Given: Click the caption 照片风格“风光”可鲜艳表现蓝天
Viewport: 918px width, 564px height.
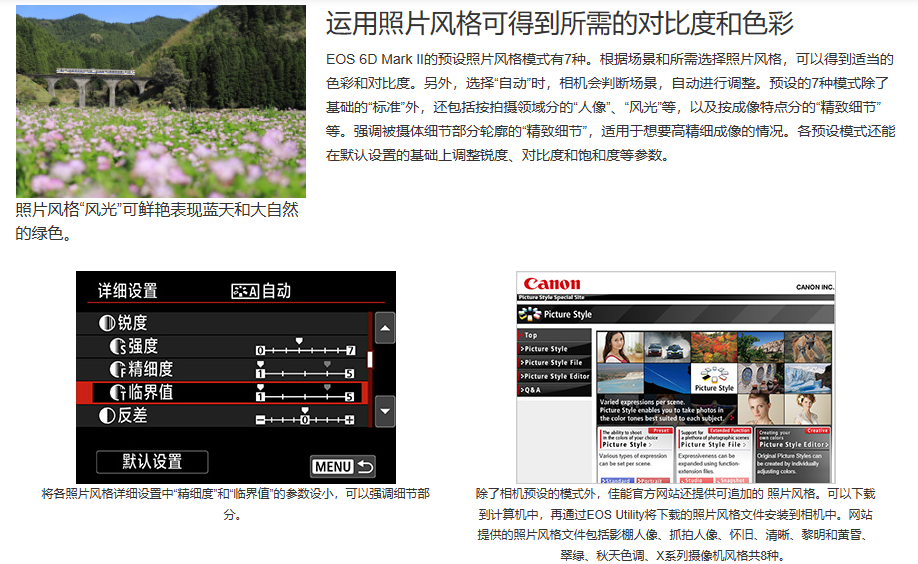Looking at the screenshot, I should pyautogui.click(x=157, y=221).
